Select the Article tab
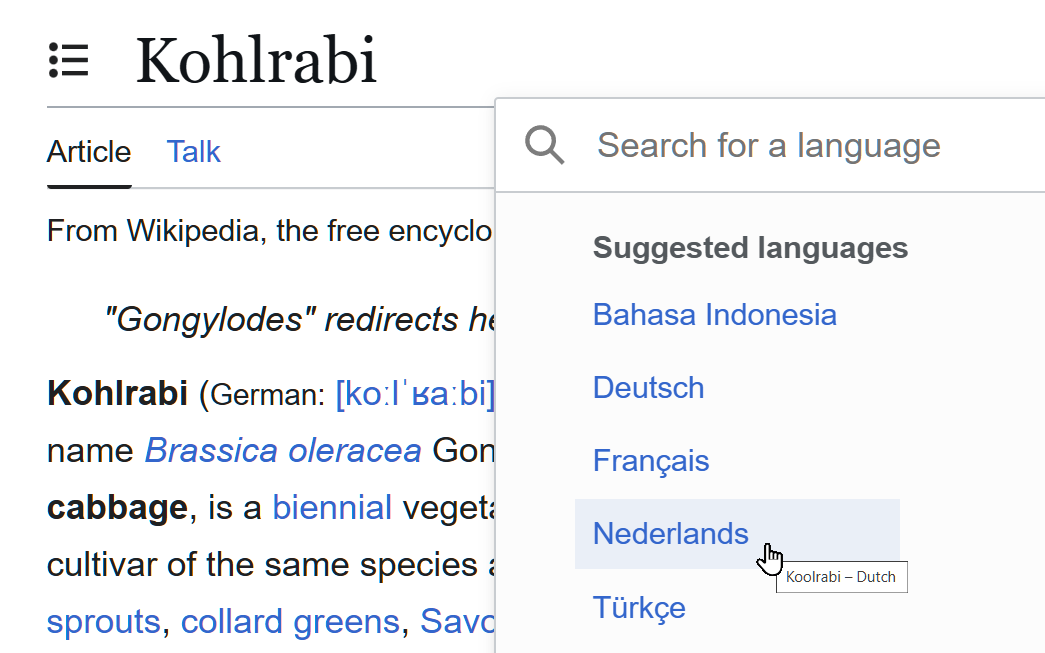This screenshot has height=653, width=1045. 89,152
